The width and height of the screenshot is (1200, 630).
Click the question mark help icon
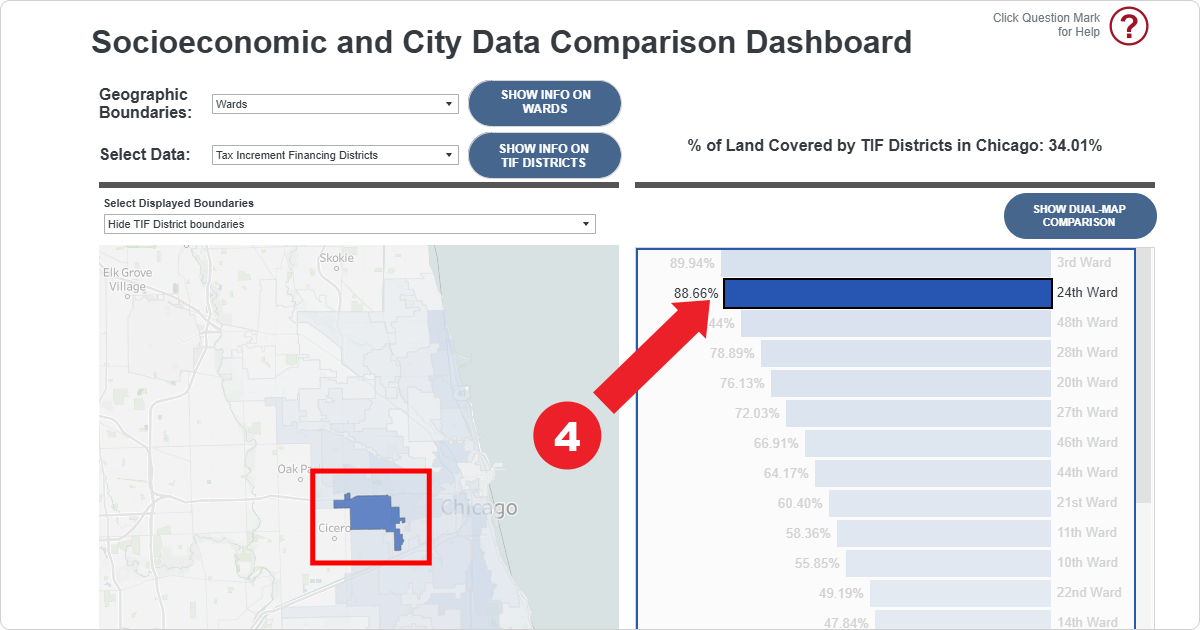click(1129, 26)
